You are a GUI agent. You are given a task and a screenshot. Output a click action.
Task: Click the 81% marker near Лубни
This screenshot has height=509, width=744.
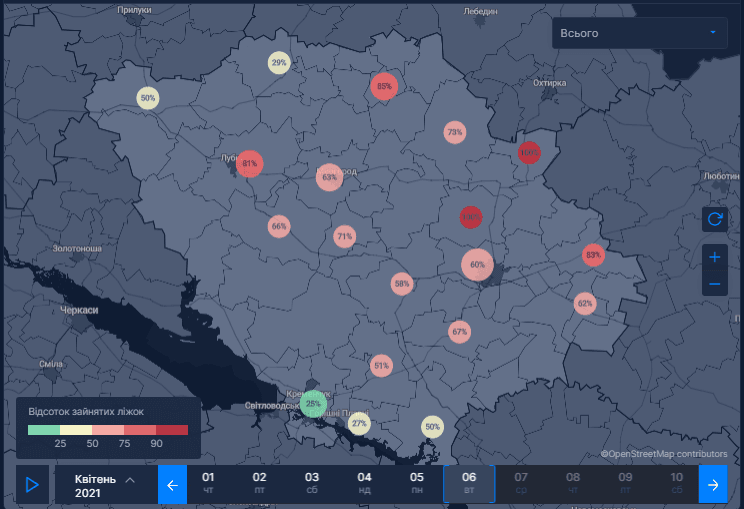250,164
